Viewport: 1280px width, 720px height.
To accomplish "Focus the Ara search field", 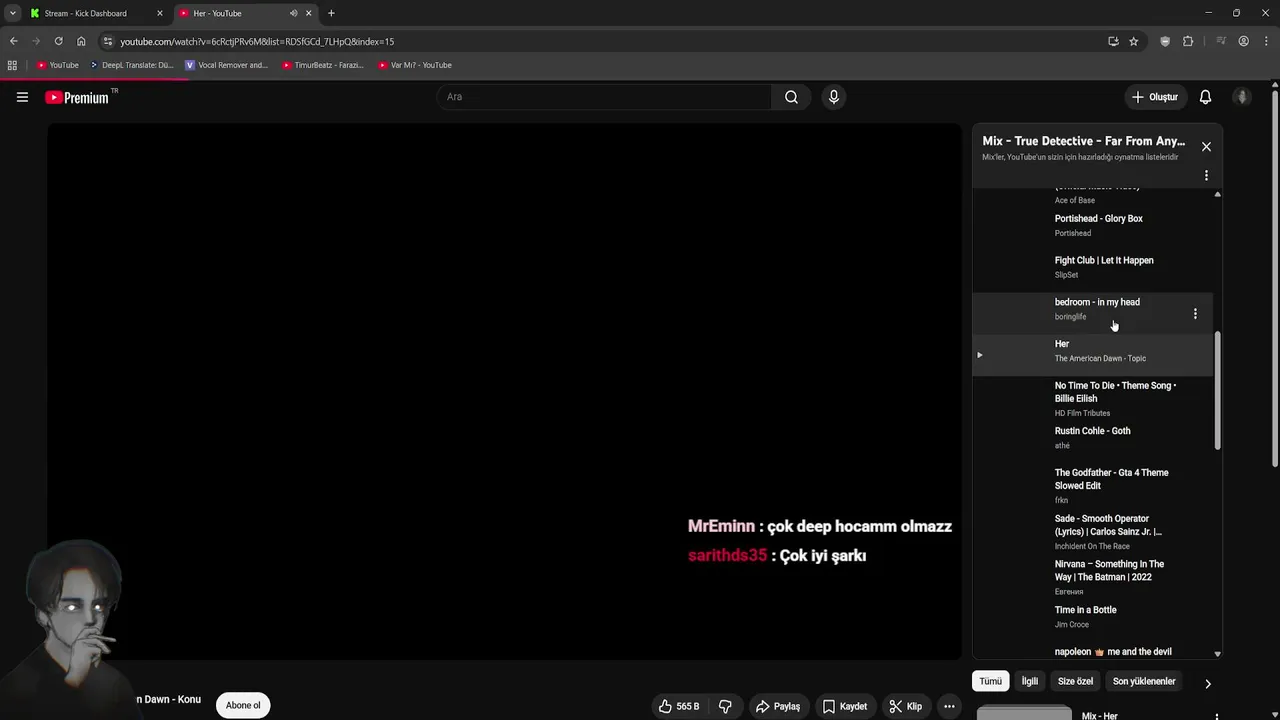I will click(x=605, y=97).
